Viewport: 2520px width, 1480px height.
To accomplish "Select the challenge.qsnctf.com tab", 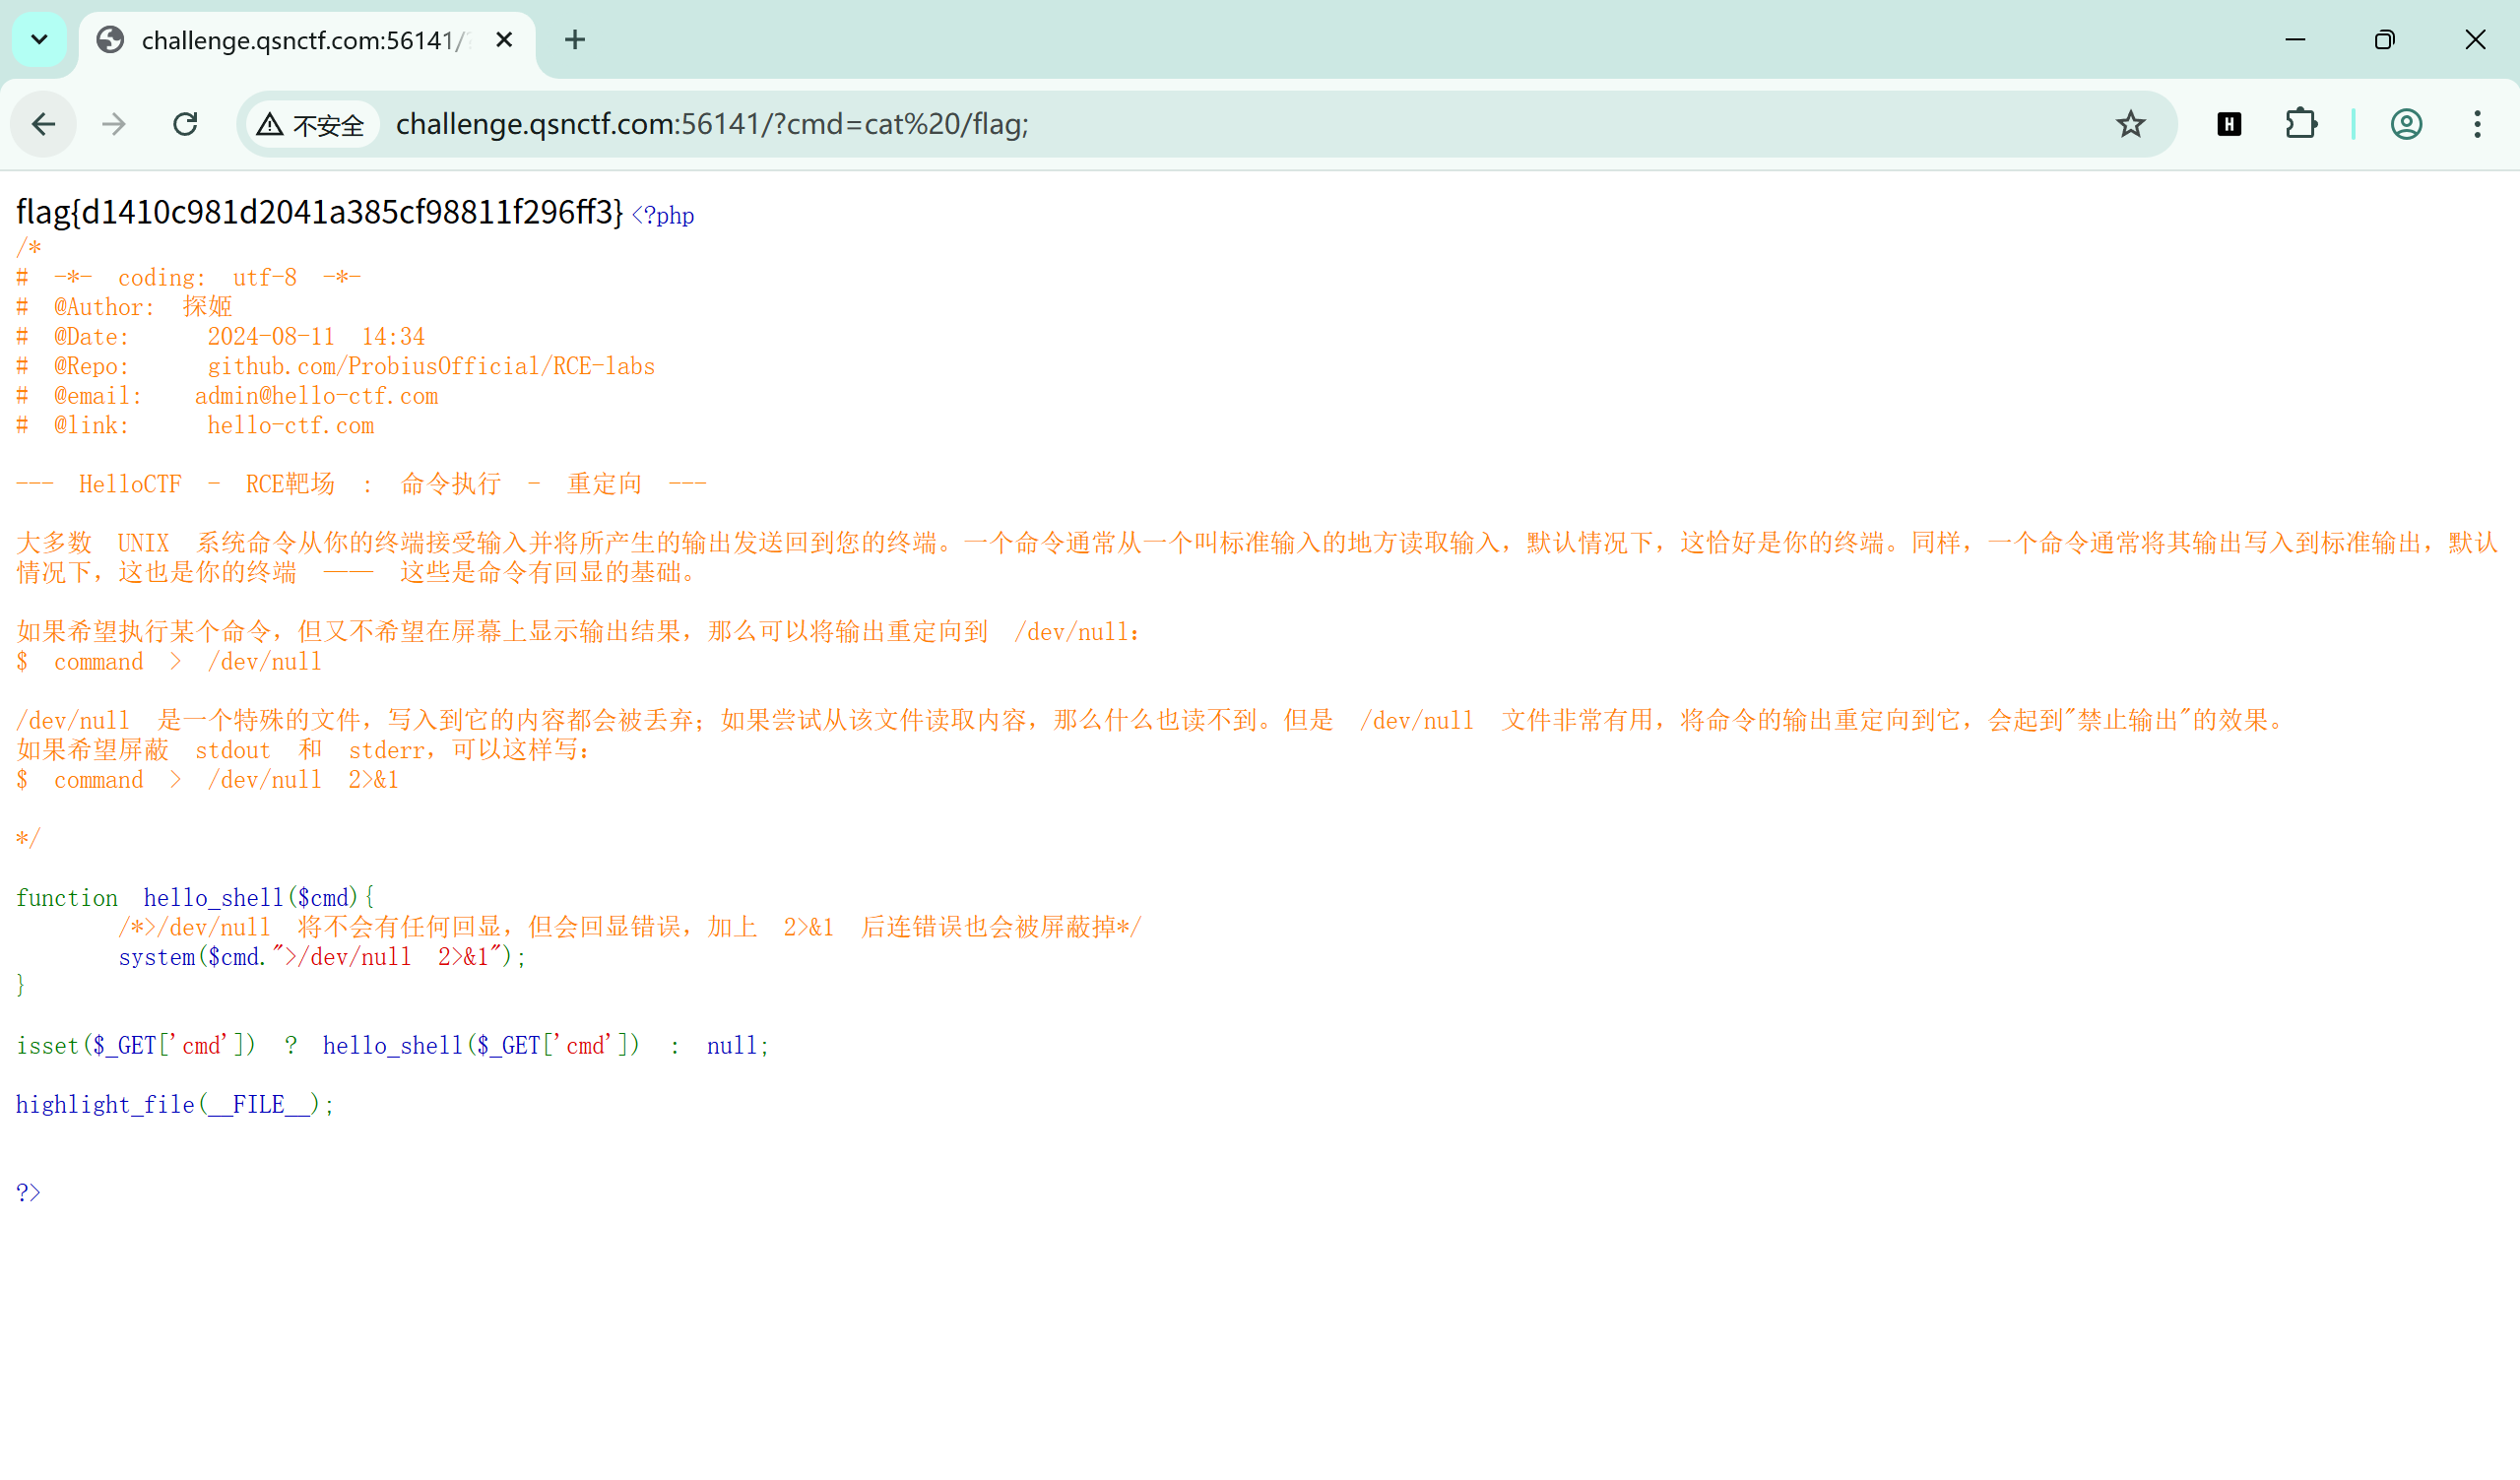I will (x=300, y=40).
